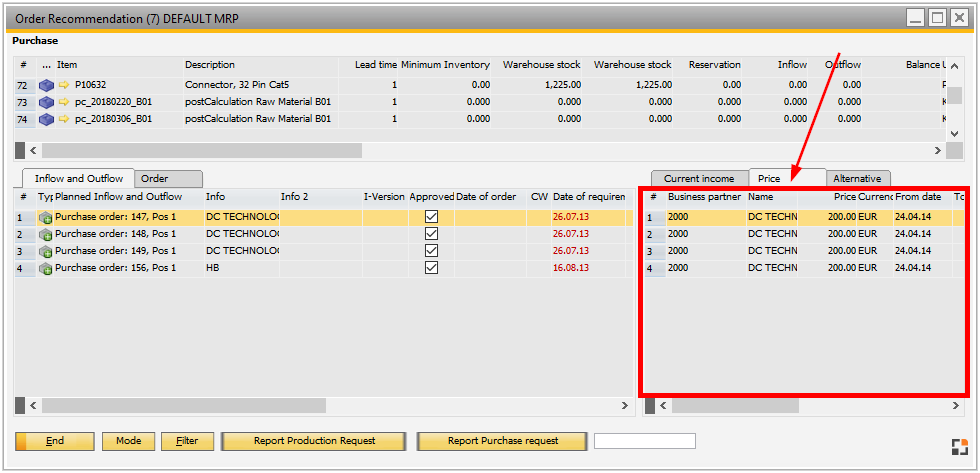Click the blue cube icon in row 74
The width and height of the screenshot is (980, 473).
(x=46, y=119)
